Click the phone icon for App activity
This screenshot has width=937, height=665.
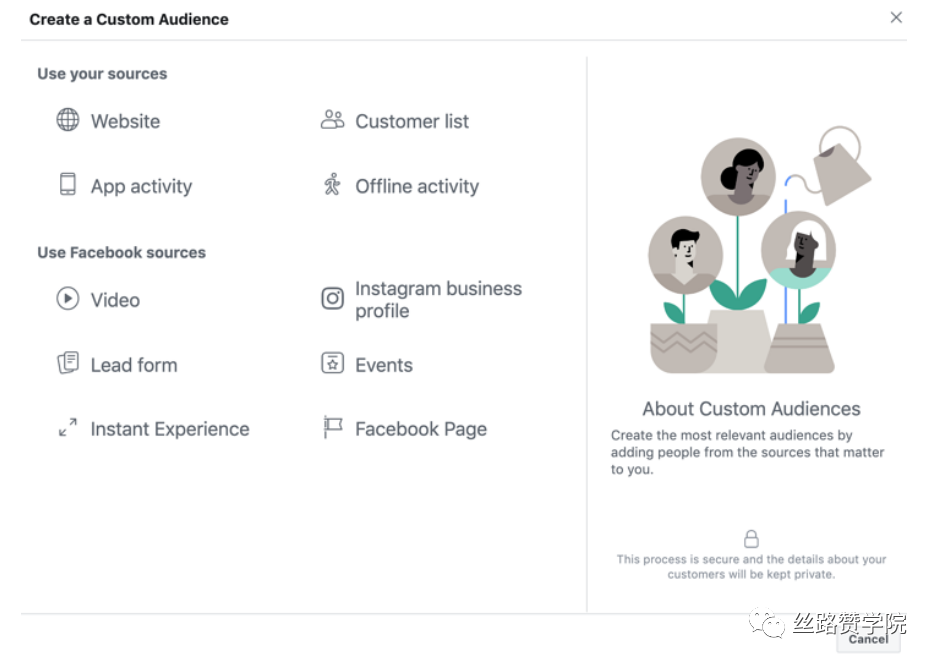tap(68, 184)
